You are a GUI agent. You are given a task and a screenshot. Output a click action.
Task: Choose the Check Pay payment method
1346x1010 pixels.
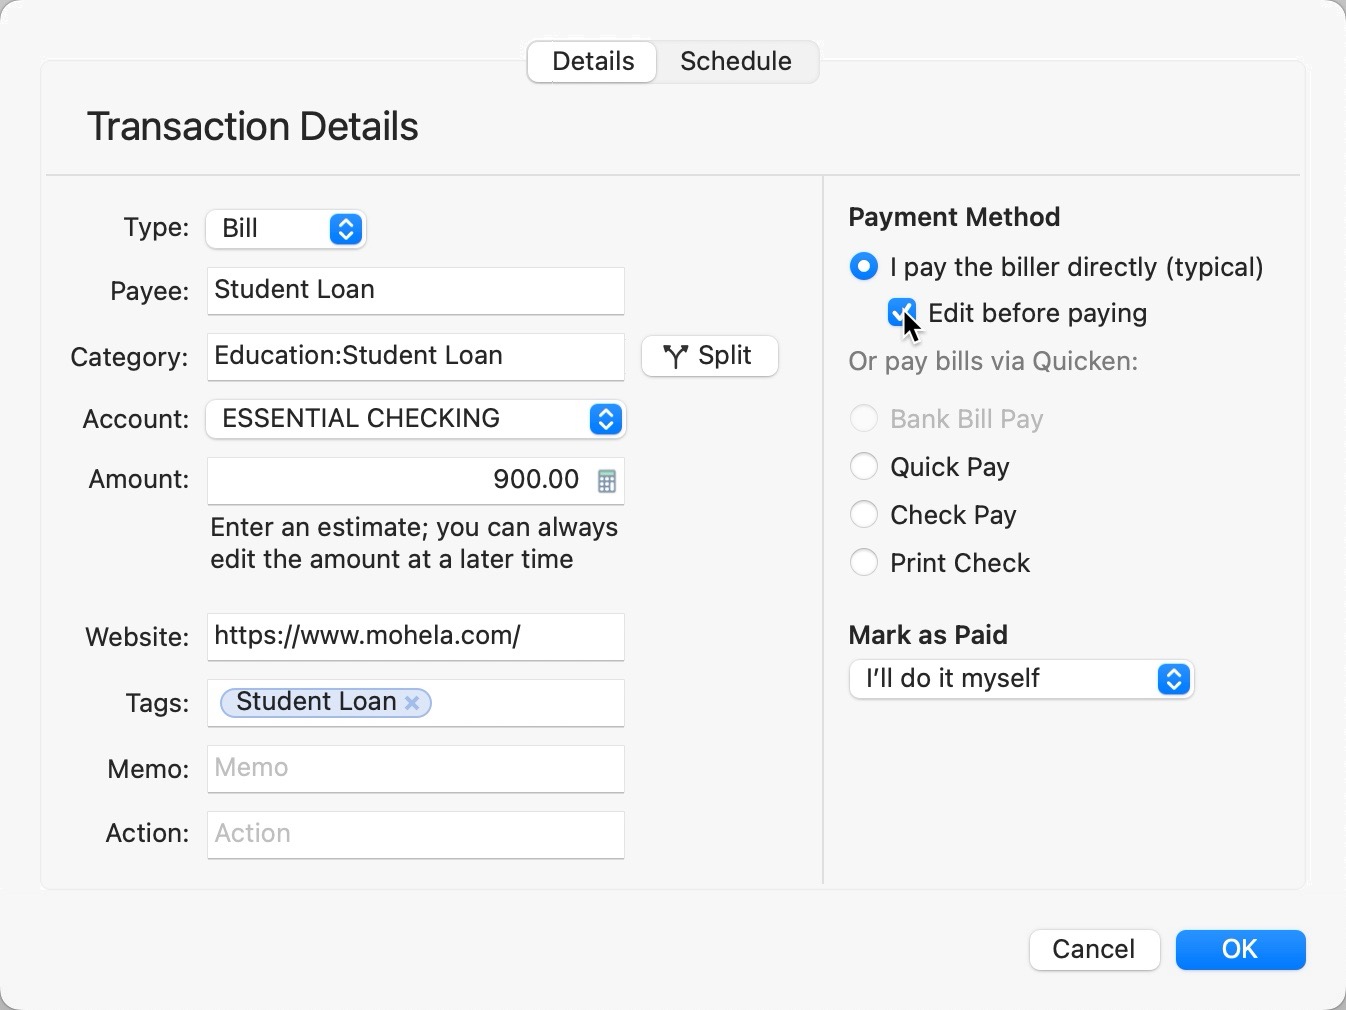(x=864, y=515)
